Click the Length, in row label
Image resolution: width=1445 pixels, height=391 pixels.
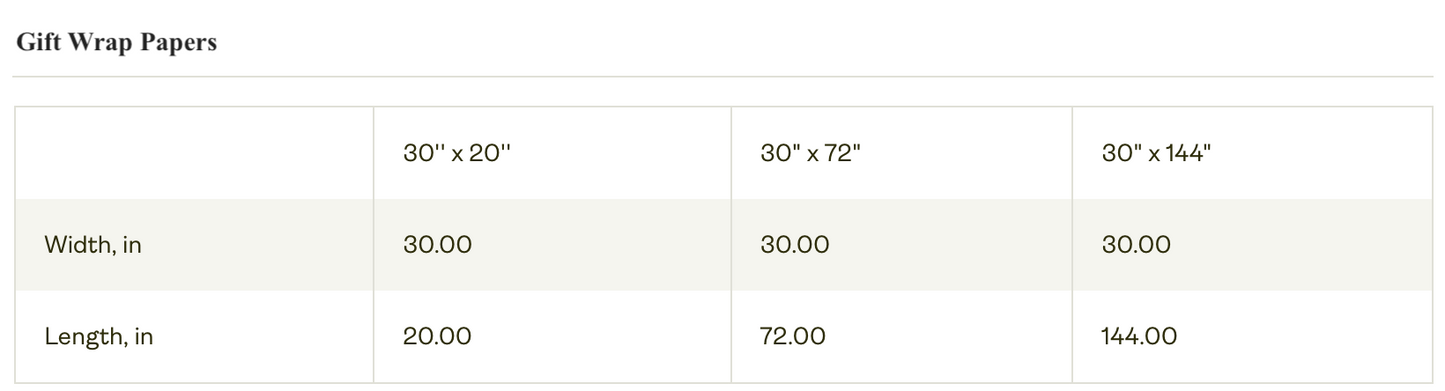98,337
